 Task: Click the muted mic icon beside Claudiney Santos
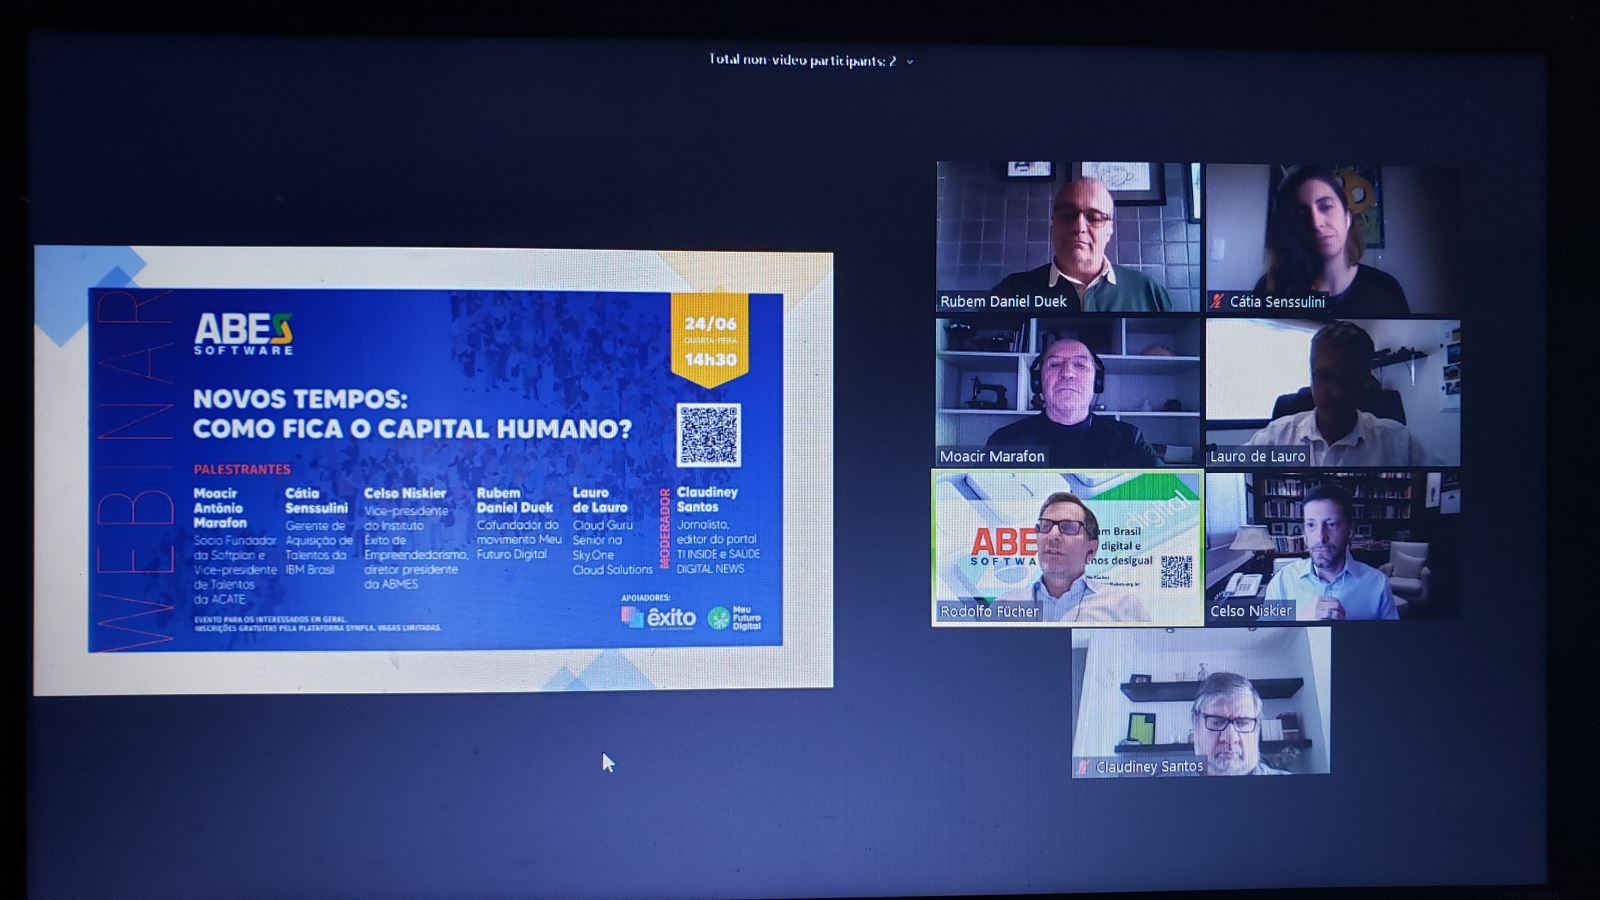pyautogui.click(x=1082, y=767)
